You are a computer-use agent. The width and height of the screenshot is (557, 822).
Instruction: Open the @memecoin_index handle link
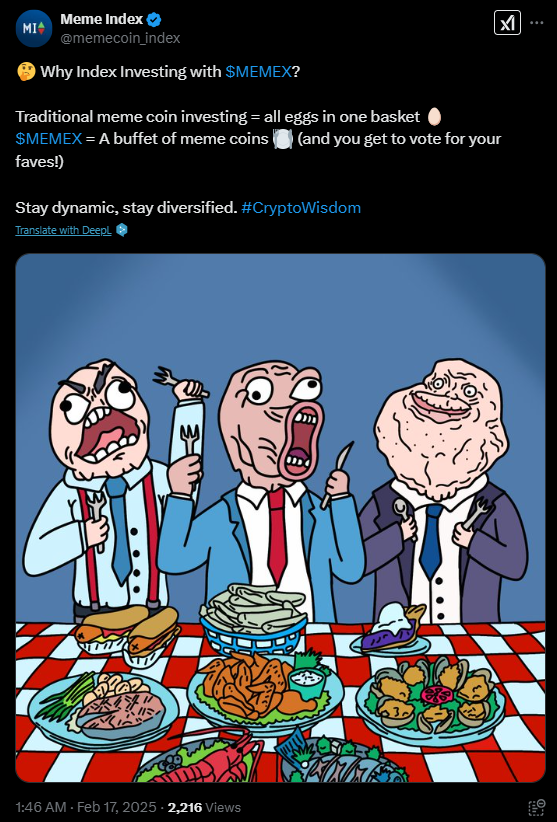120,38
